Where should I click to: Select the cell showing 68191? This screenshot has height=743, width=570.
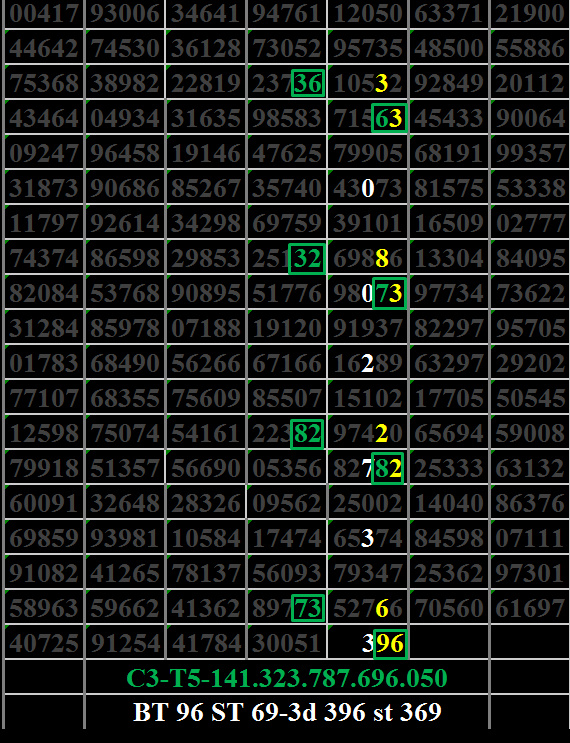pos(449,153)
